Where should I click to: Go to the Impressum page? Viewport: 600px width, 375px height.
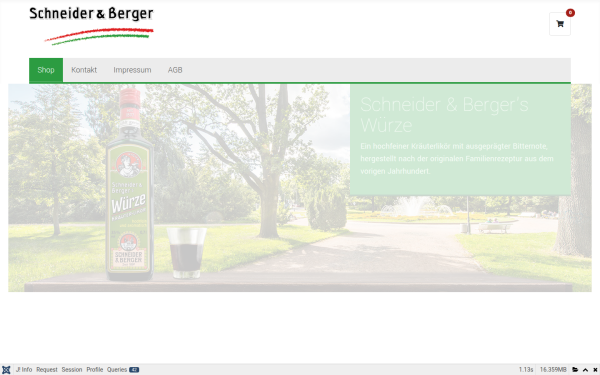click(132, 70)
